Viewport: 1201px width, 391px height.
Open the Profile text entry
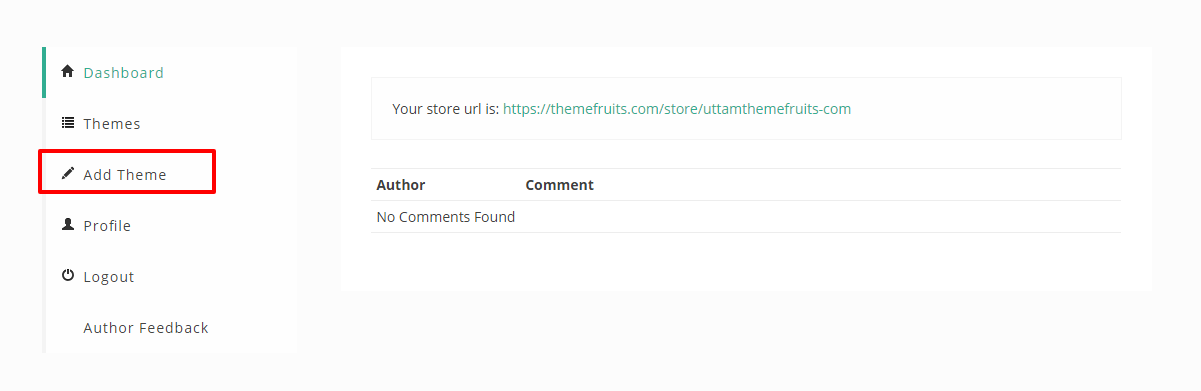(107, 226)
